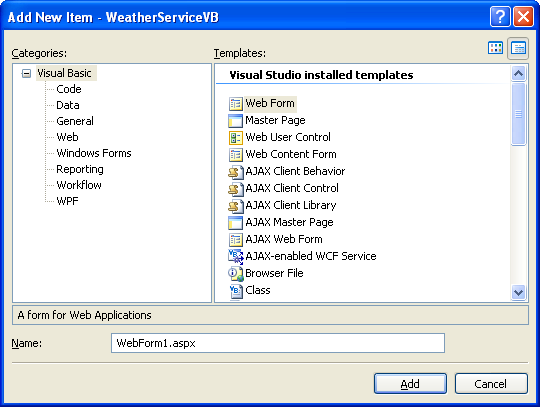Click the Class template icon
Screen dimensions: 540x407
click(x=236, y=291)
